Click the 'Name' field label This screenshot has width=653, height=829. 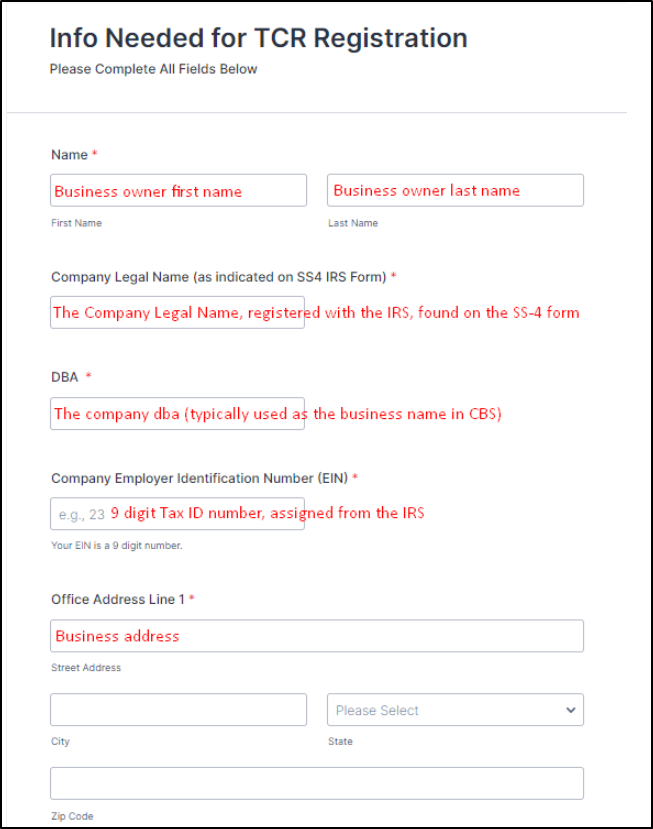69,155
